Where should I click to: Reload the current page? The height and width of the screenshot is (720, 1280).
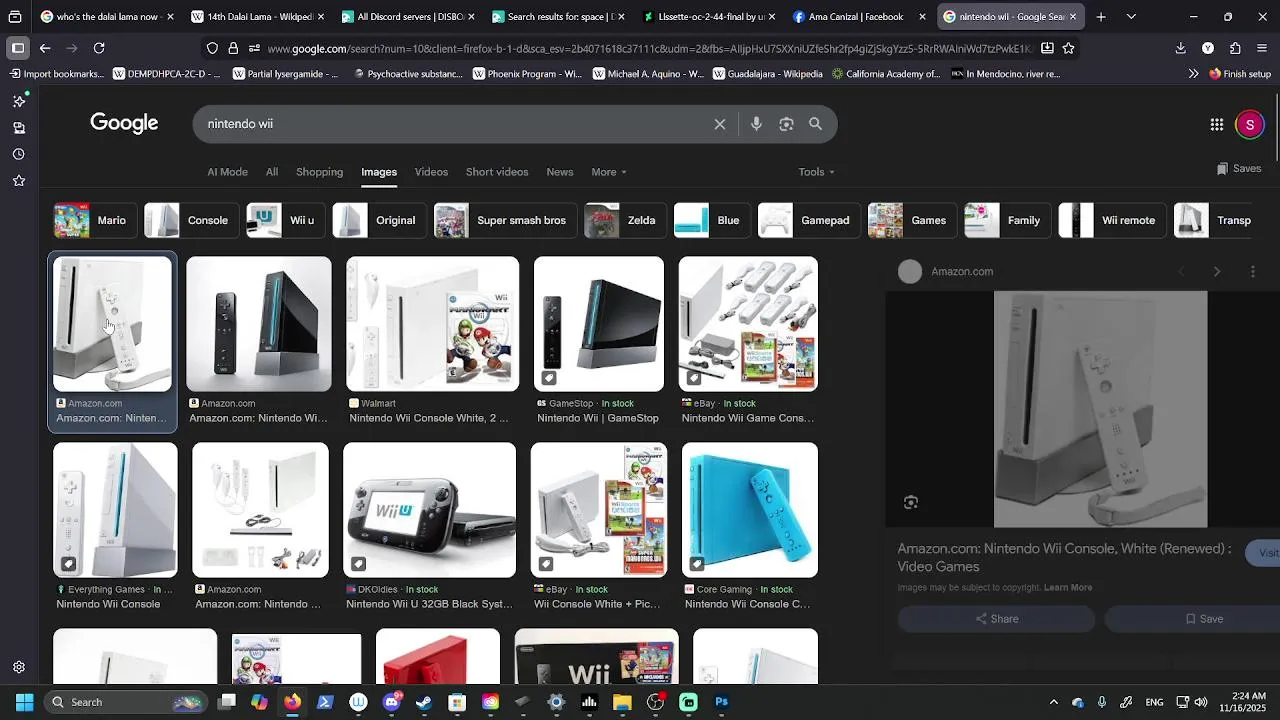coord(99,48)
